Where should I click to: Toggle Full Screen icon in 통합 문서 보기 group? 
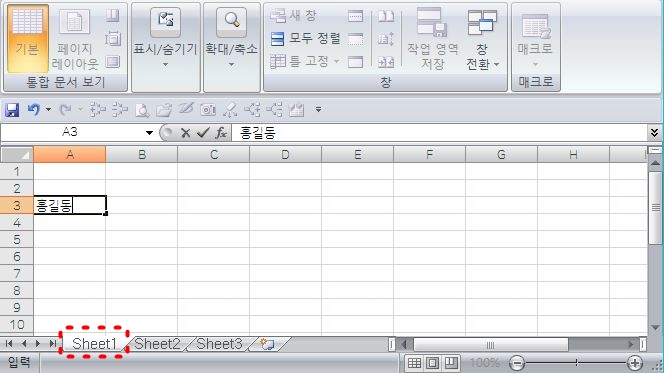(x=113, y=62)
